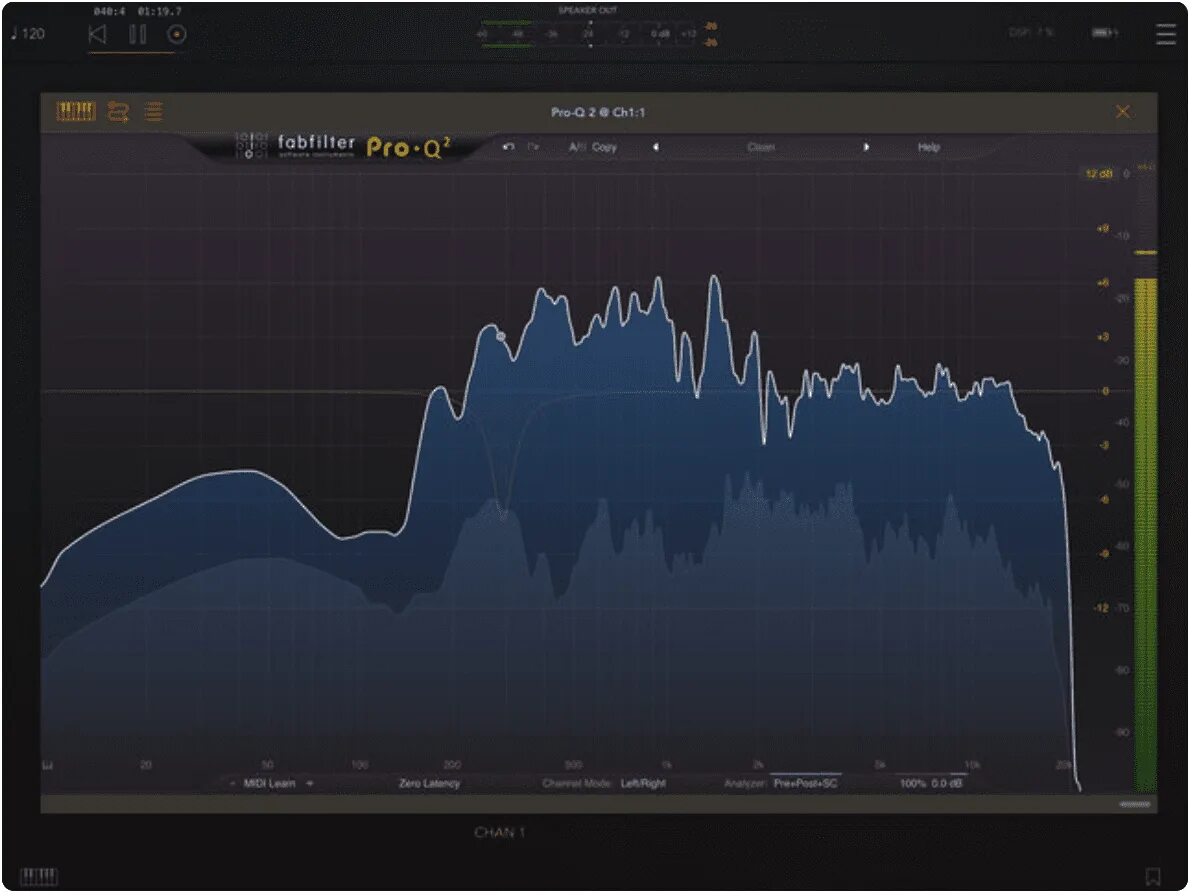Viewport: 1192px width, 896px height.
Task: Open the 12 dB display range dropdown
Action: [1099, 173]
